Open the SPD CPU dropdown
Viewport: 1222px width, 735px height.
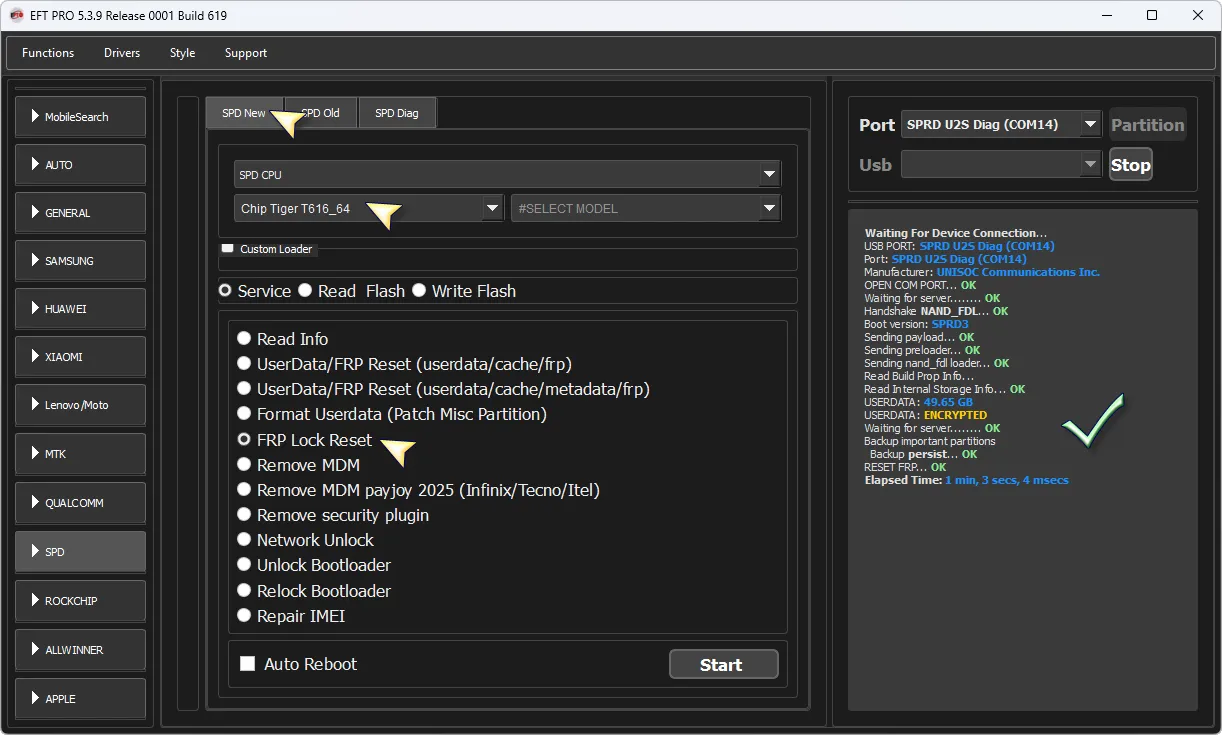click(x=769, y=175)
